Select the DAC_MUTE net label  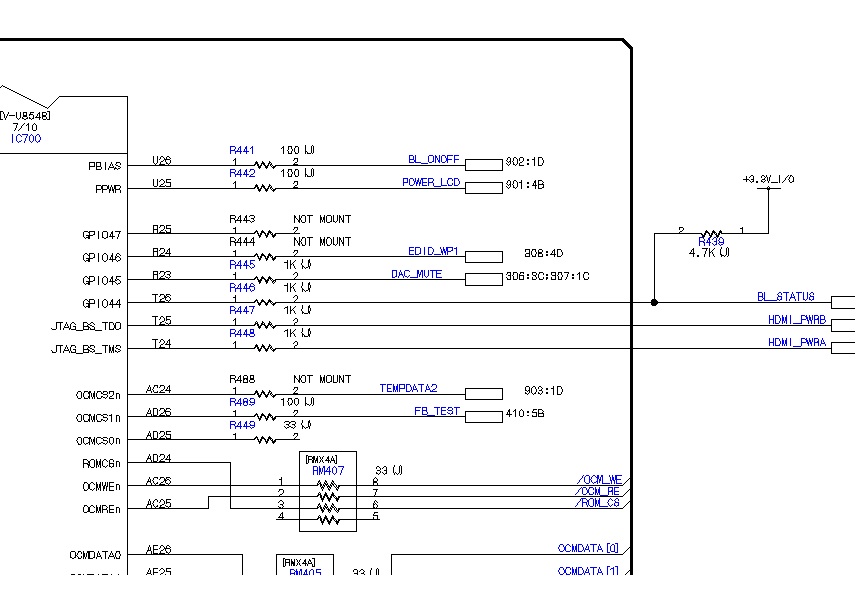coord(417,274)
